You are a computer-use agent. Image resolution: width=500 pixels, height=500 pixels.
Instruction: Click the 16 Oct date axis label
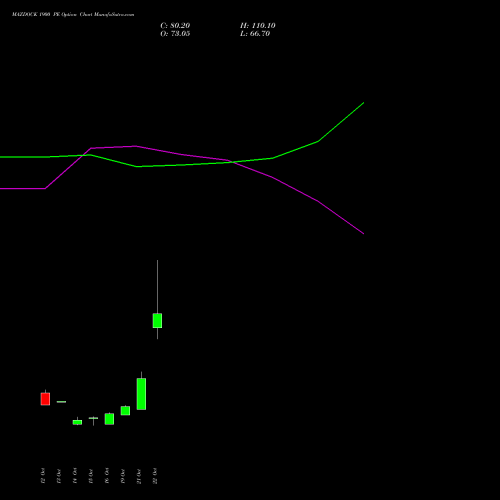pyautogui.click(x=107, y=476)
